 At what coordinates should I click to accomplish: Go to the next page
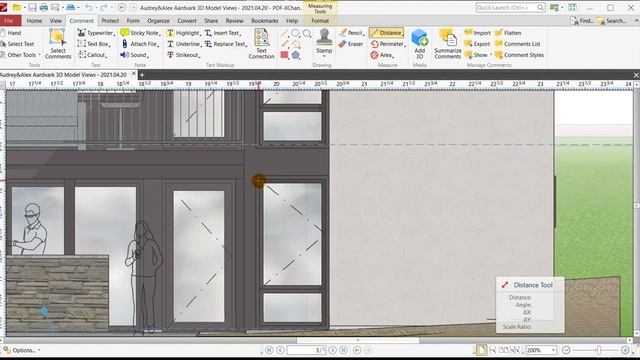(333, 350)
